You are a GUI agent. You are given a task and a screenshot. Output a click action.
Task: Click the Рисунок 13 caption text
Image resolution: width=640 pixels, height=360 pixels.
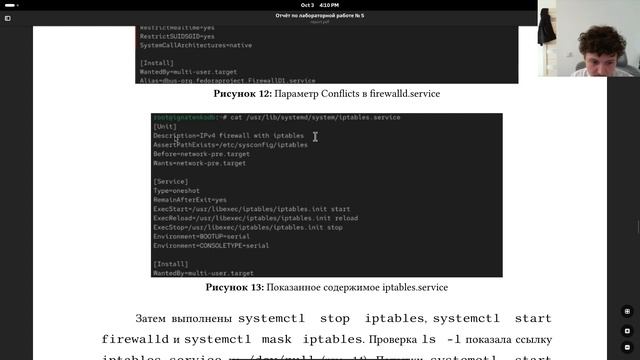pos(327,287)
